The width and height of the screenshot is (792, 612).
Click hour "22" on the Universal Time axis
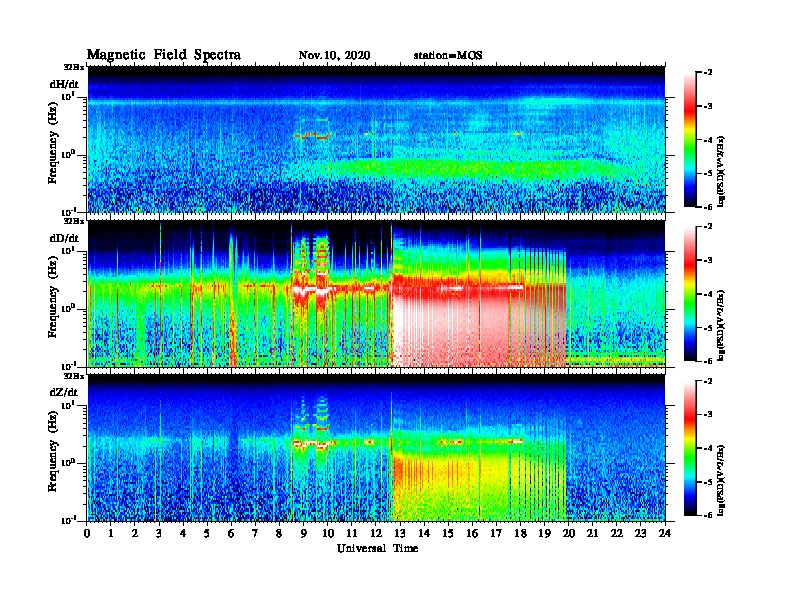point(617,533)
